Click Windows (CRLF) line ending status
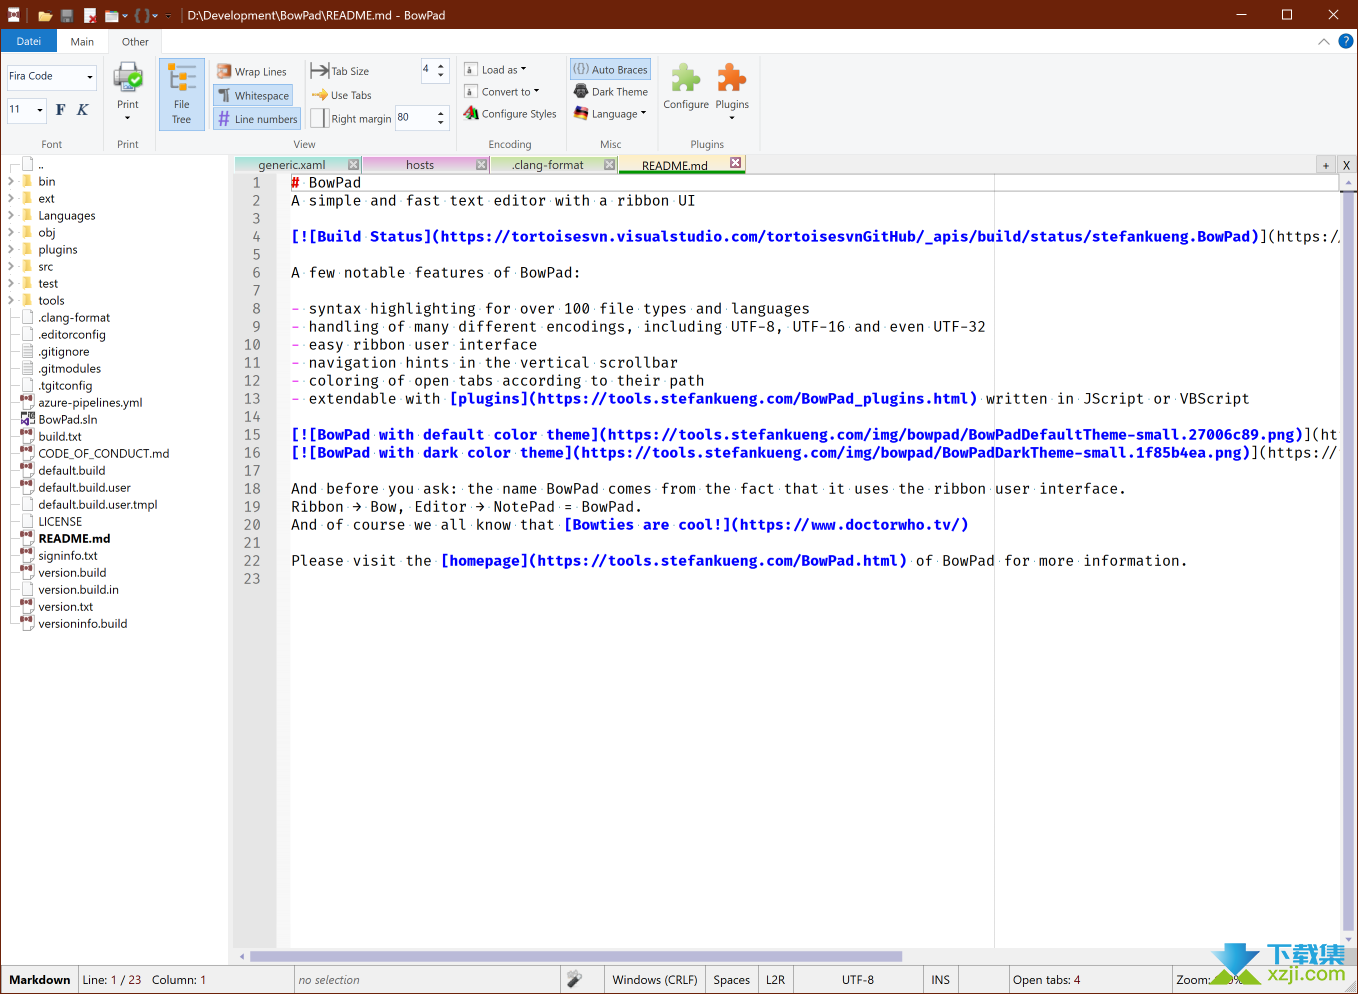 [655, 980]
